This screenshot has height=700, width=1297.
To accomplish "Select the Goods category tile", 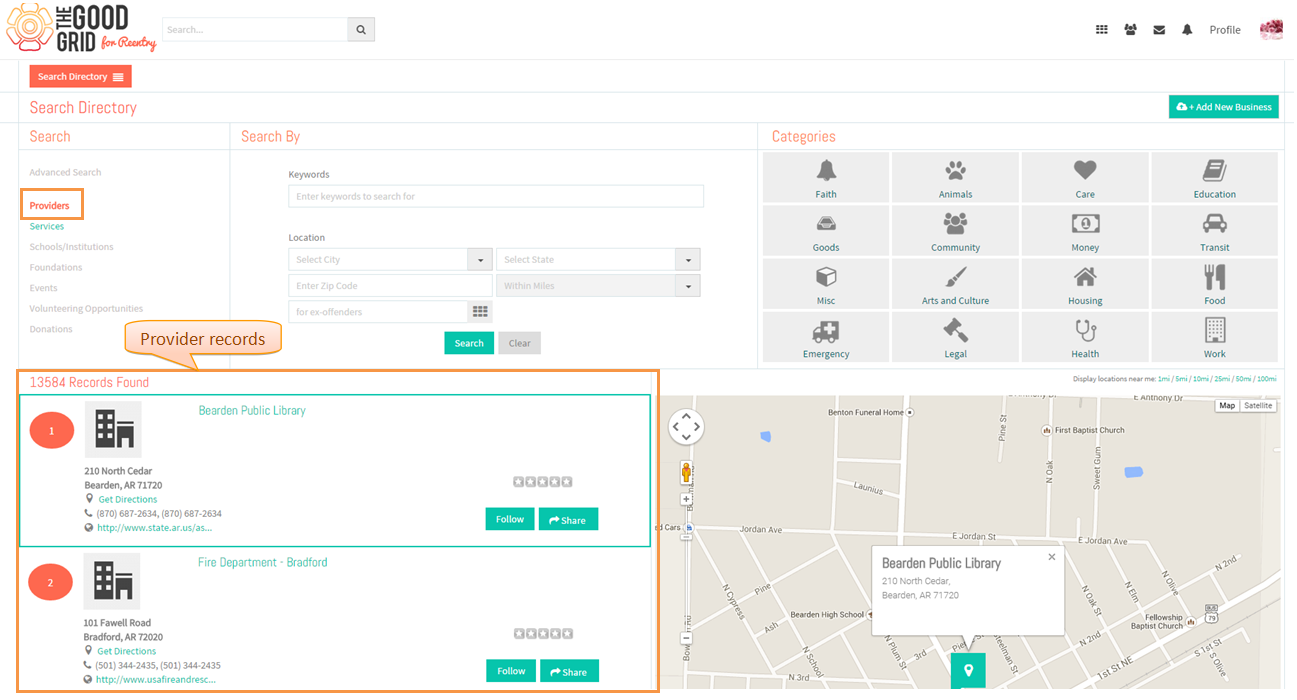I will pyautogui.click(x=826, y=230).
